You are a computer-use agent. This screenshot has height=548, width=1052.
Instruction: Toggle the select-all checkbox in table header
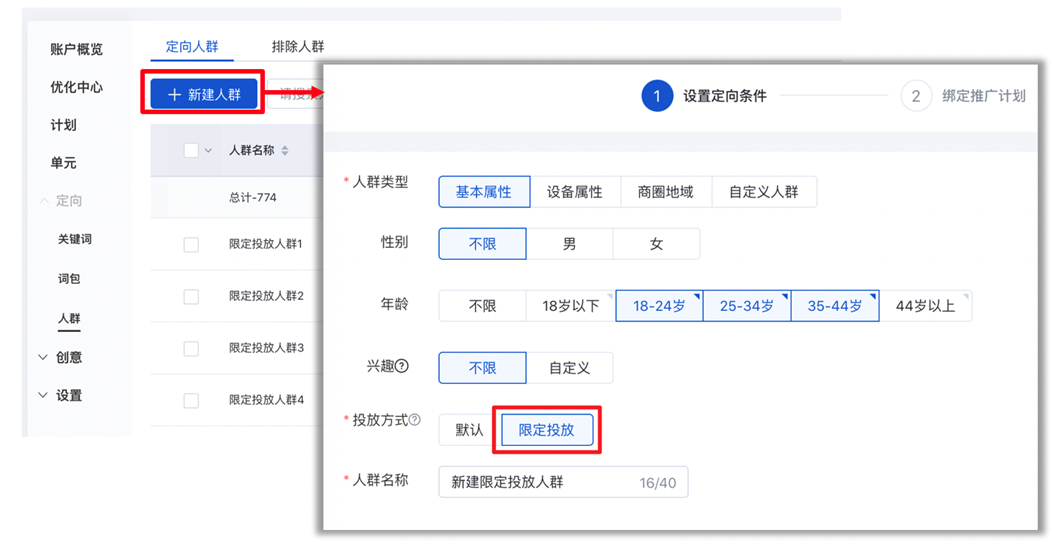click(191, 151)
